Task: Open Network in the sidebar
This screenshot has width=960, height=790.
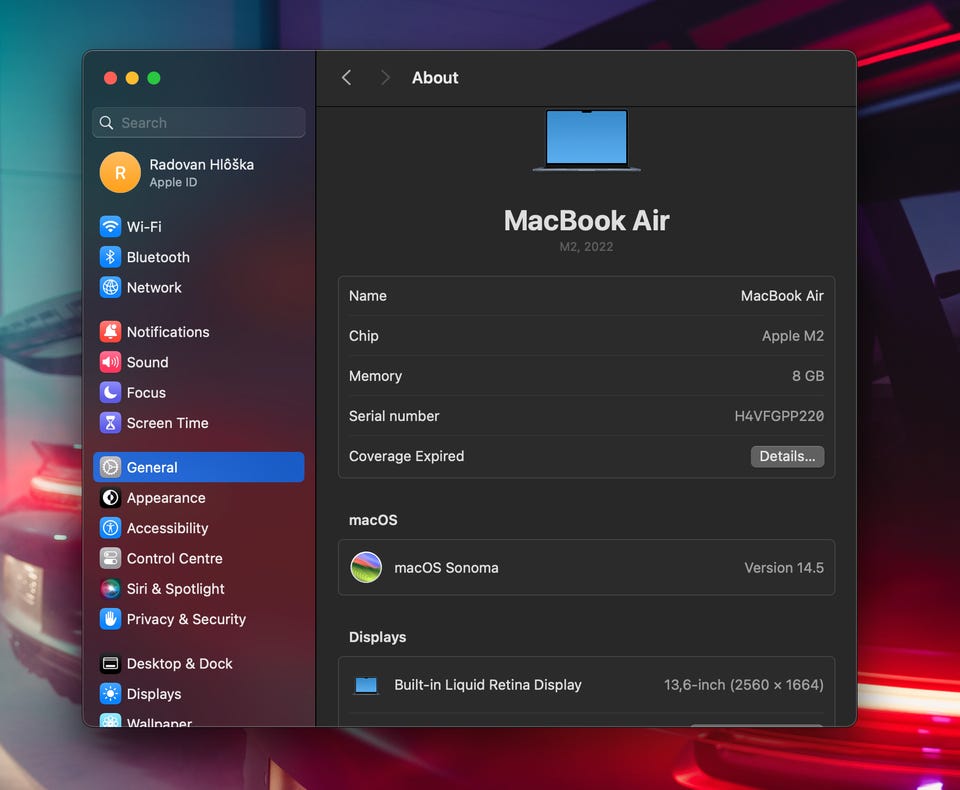Action: [154, 287]
